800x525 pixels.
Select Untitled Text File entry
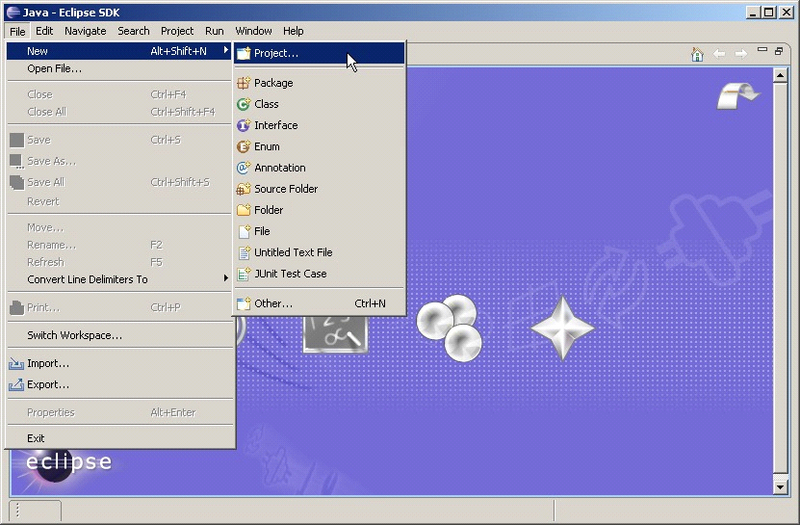319,252
